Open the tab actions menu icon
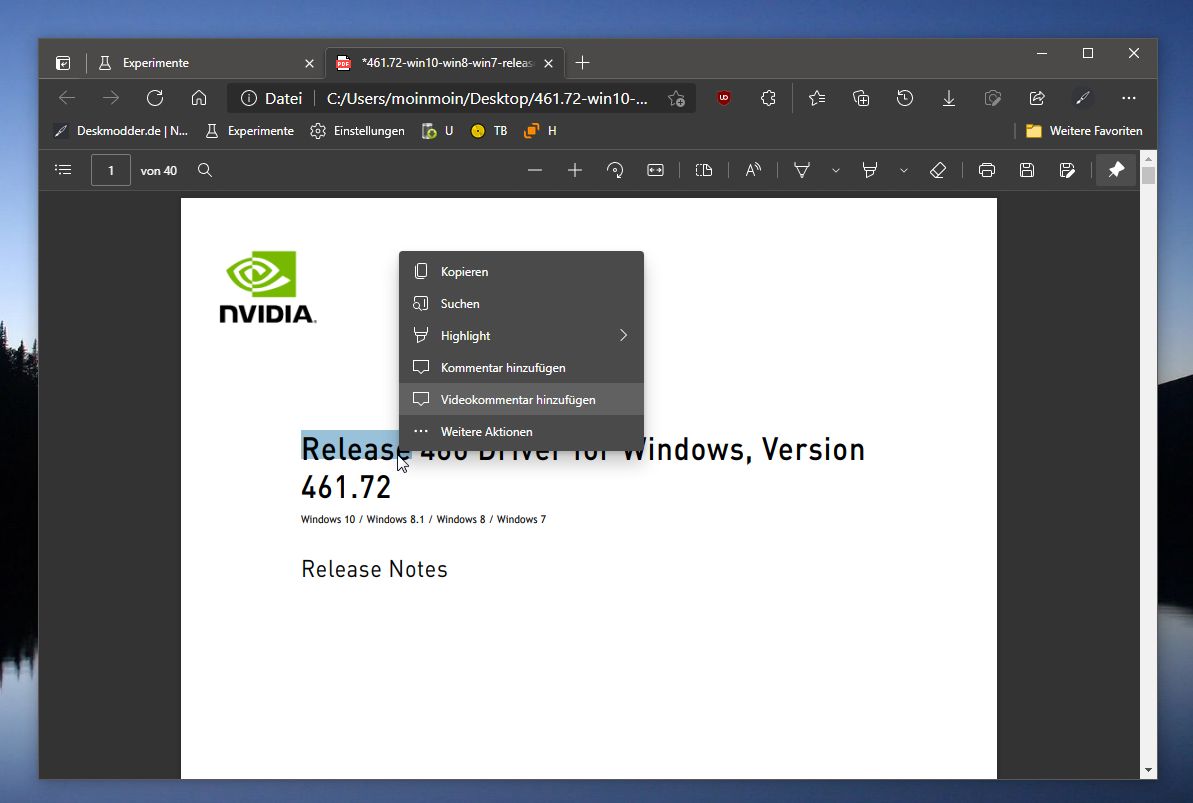This screenshot has width=1193, height=803. (63, 63)
